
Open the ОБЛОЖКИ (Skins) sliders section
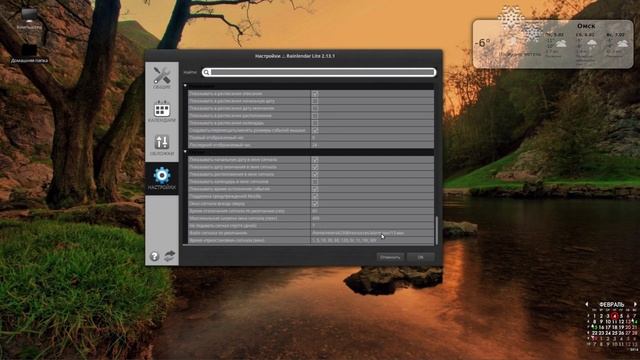(x=162, y=145)
